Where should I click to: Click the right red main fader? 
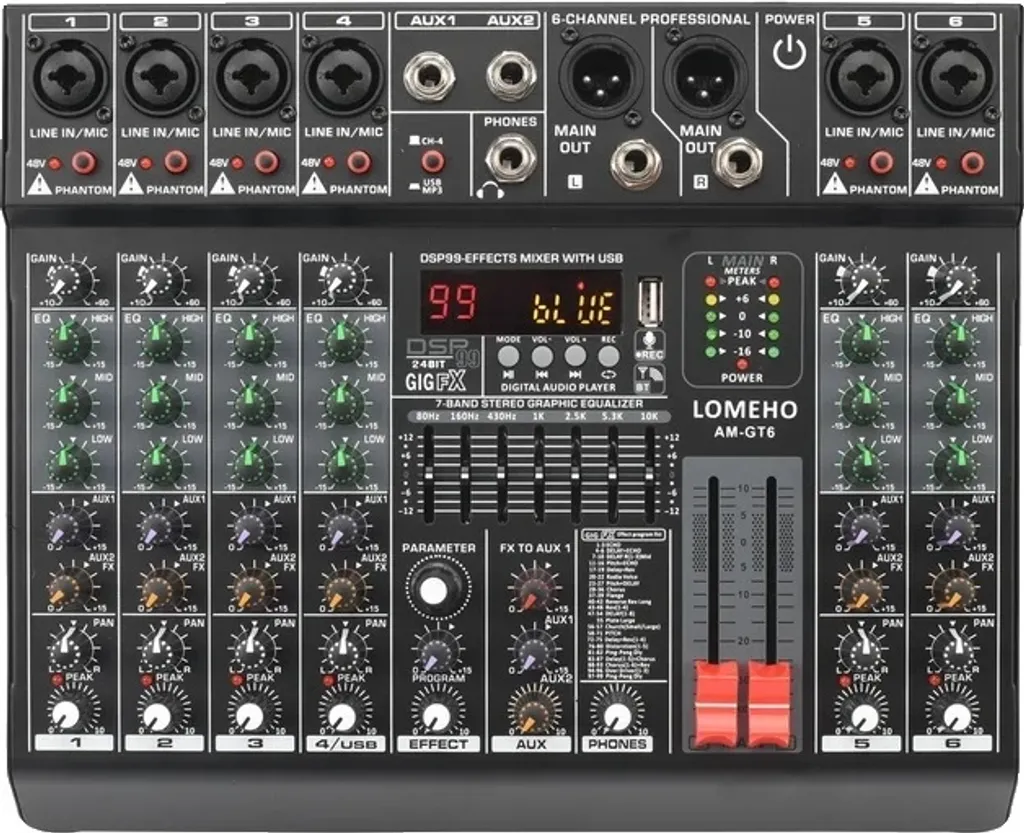point(769,704)
